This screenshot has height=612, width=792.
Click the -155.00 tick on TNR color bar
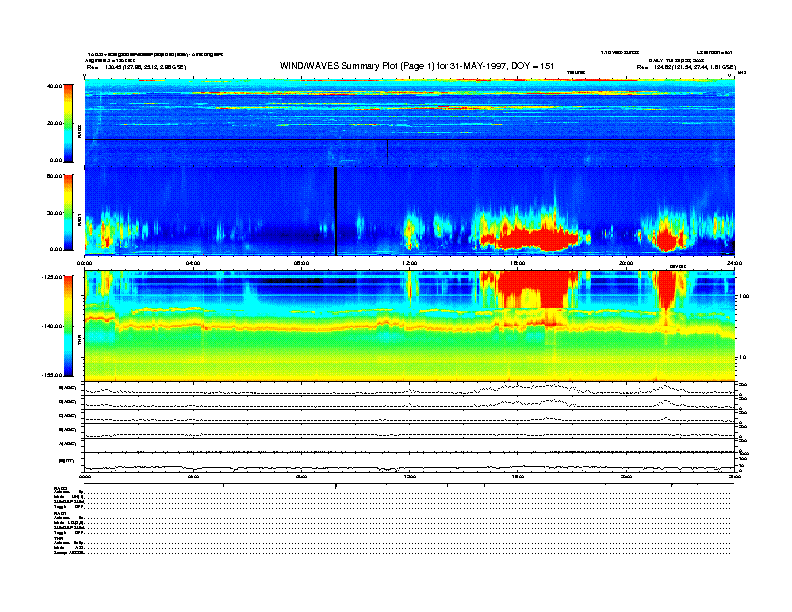(52, 375)
